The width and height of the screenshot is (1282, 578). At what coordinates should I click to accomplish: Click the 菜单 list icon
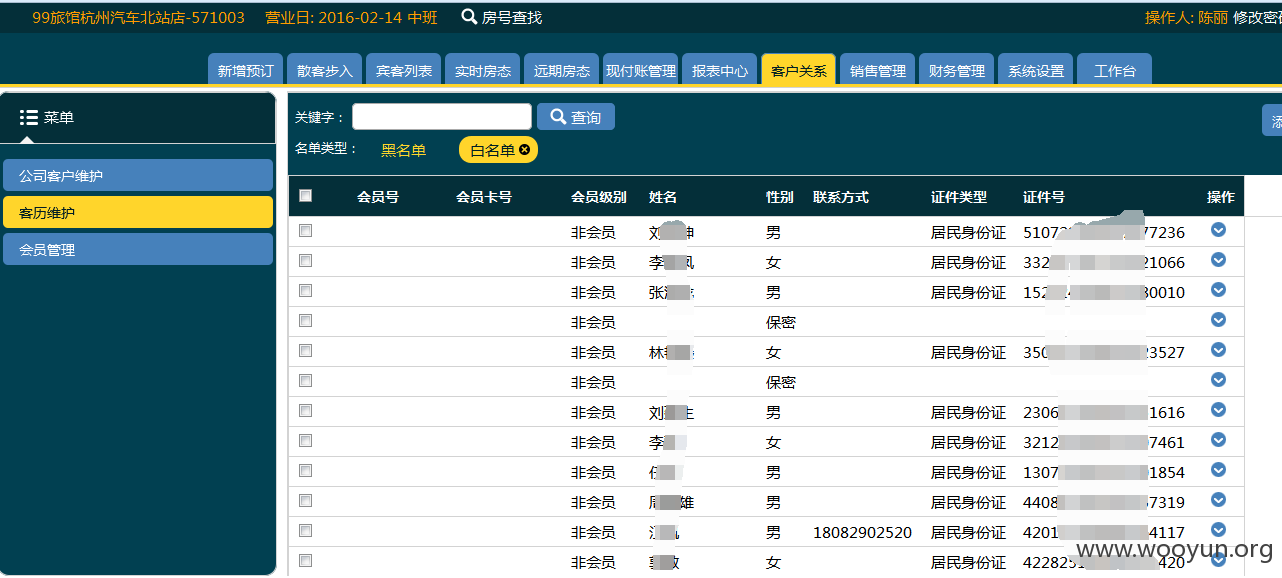[29, 118]
